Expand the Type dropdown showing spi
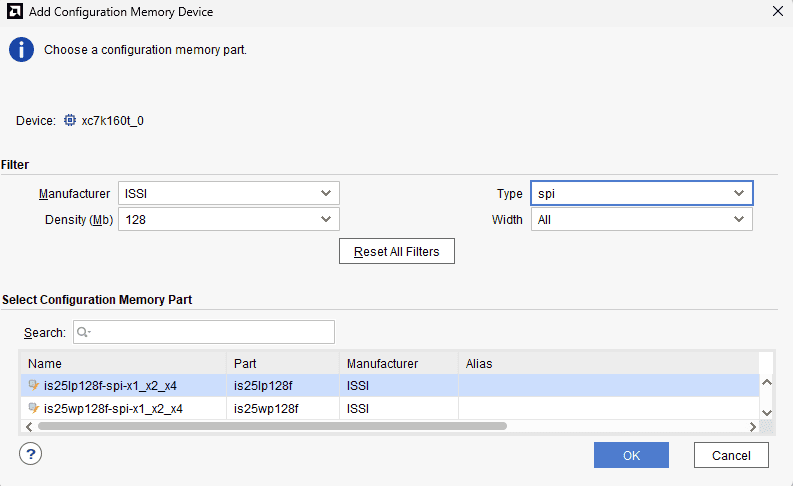Screen dimensions: 793x486 coord(641,193)
